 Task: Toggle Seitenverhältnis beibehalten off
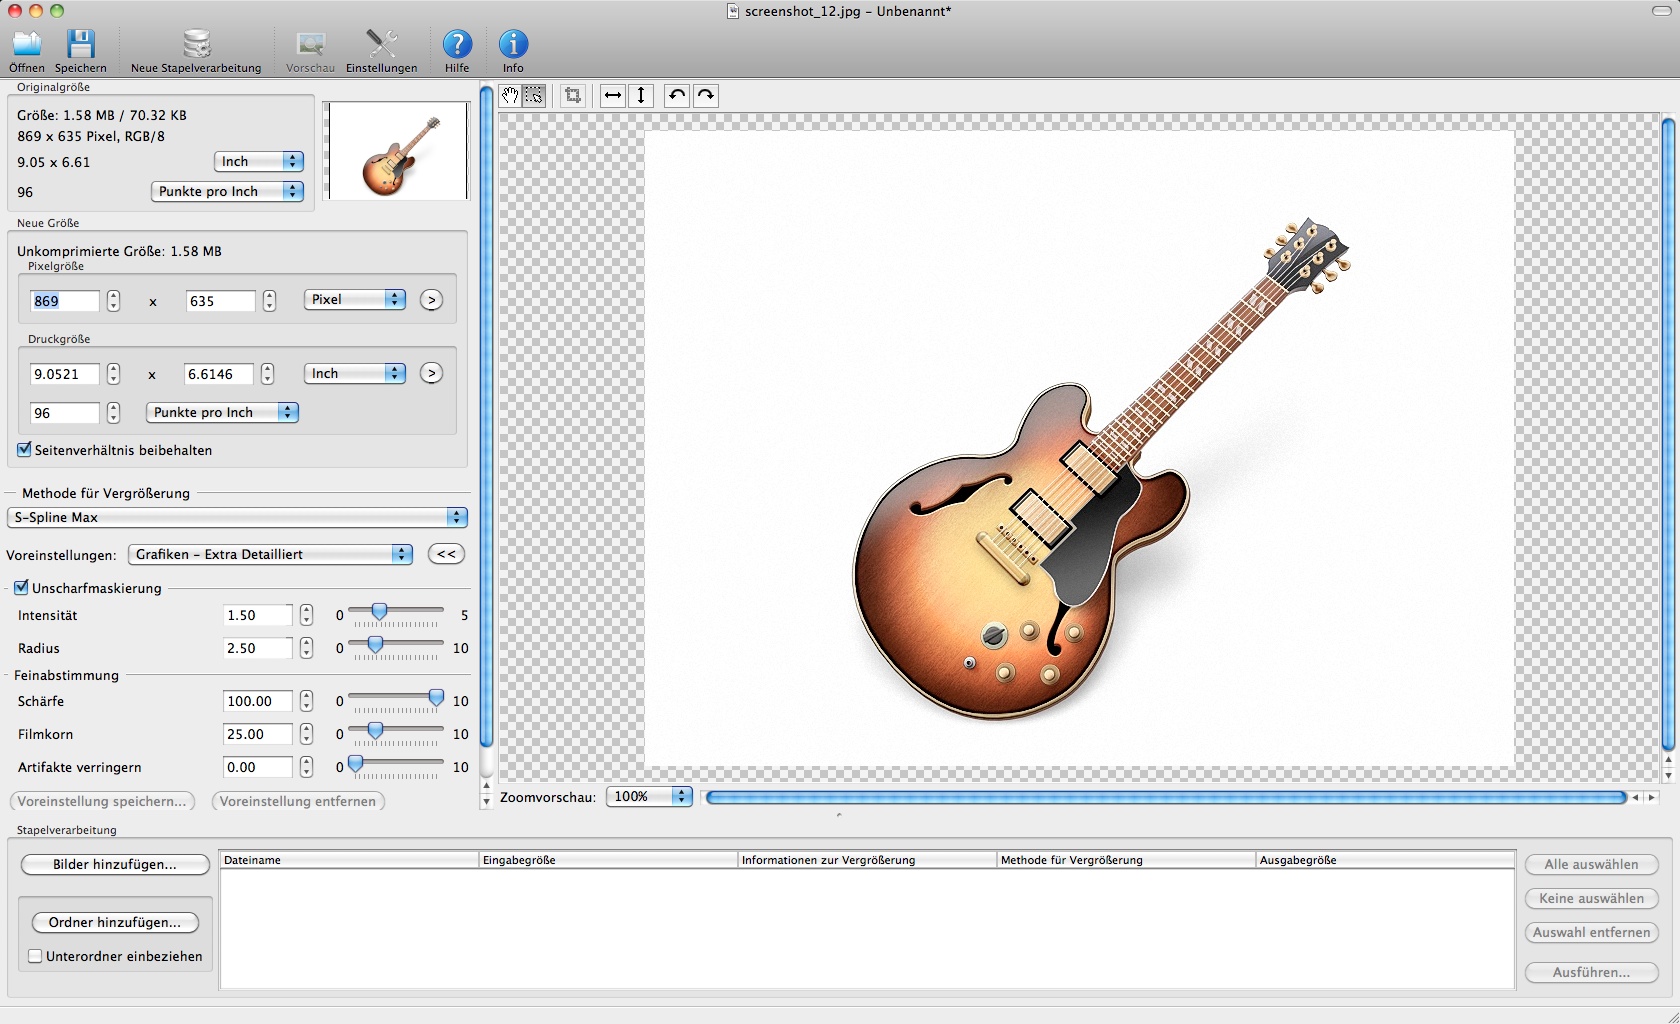pos(24,450)
